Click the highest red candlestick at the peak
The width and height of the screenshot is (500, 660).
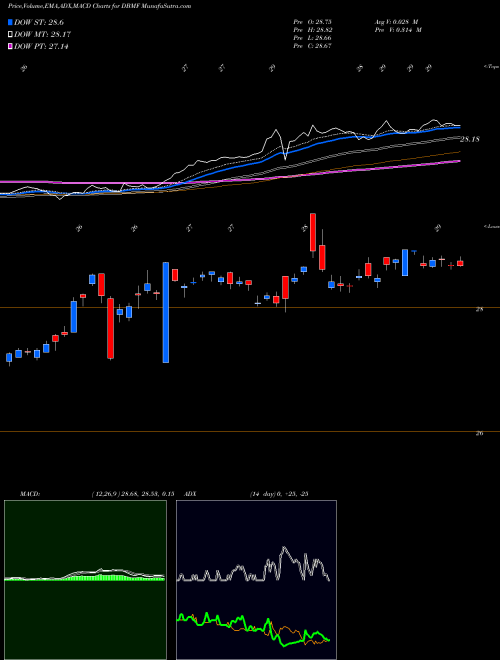click(313, 232)
